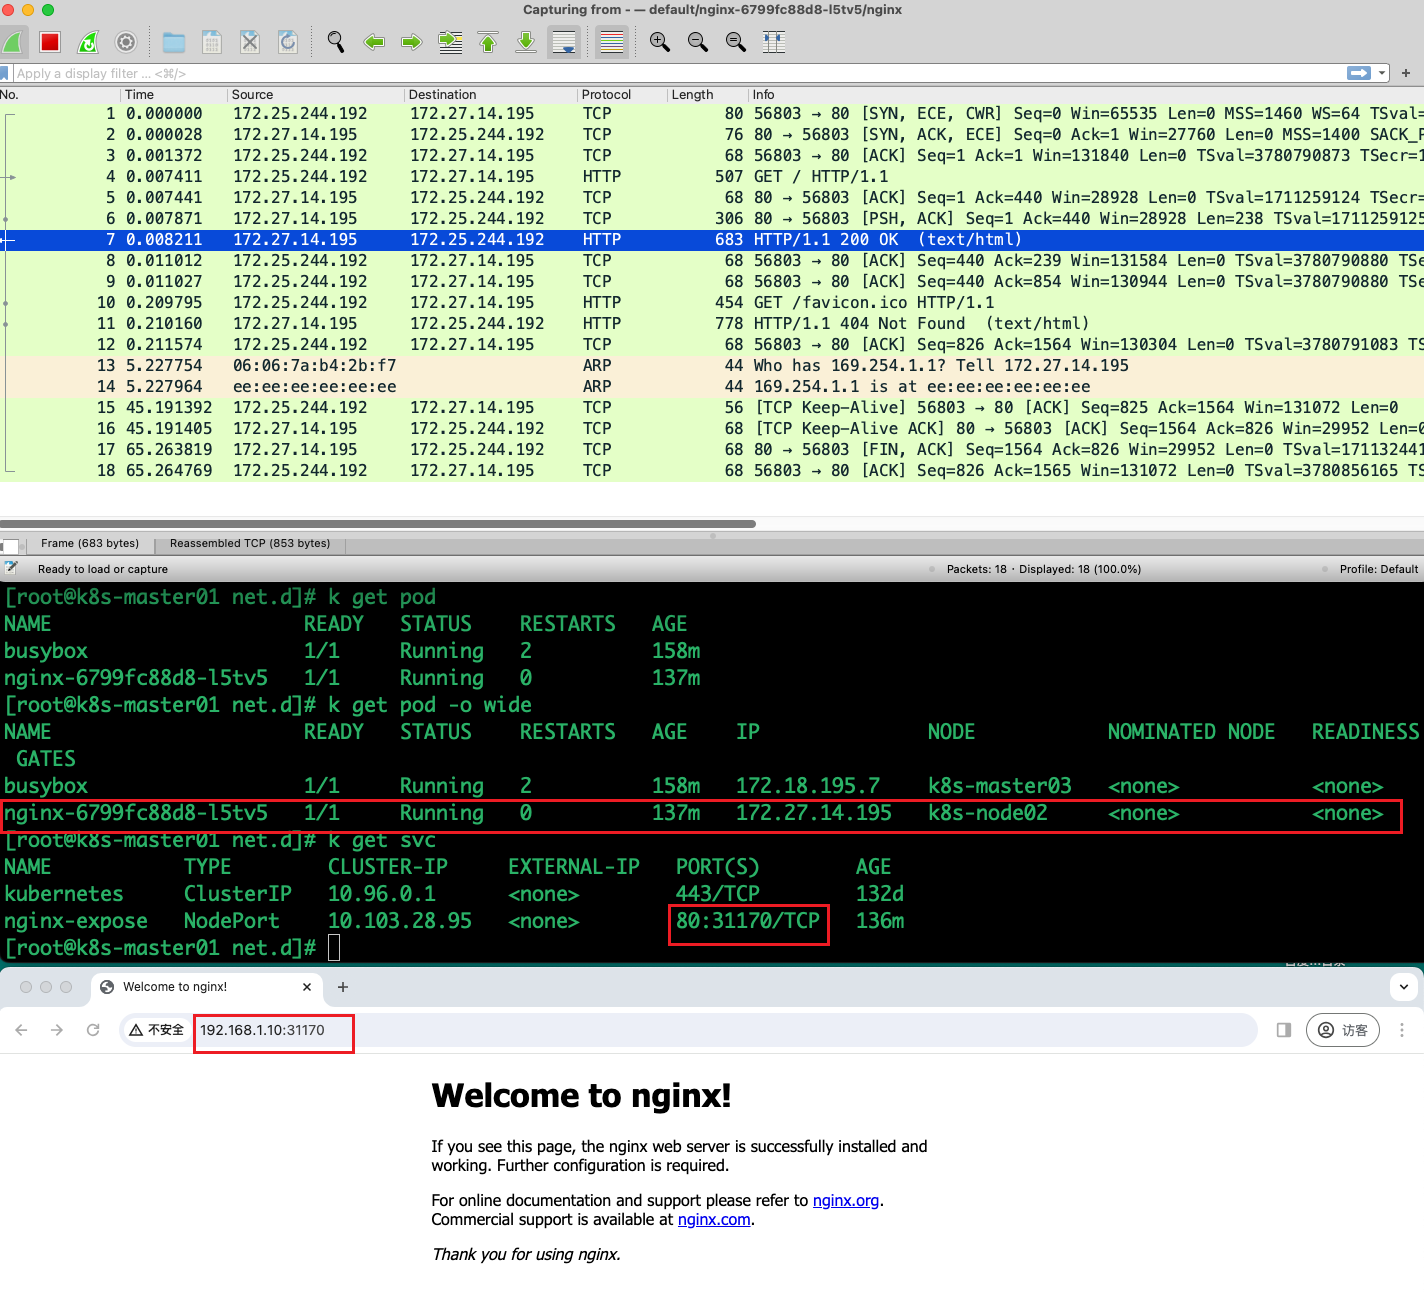Close the current capture file
1424x1306 pixels.
250,42
